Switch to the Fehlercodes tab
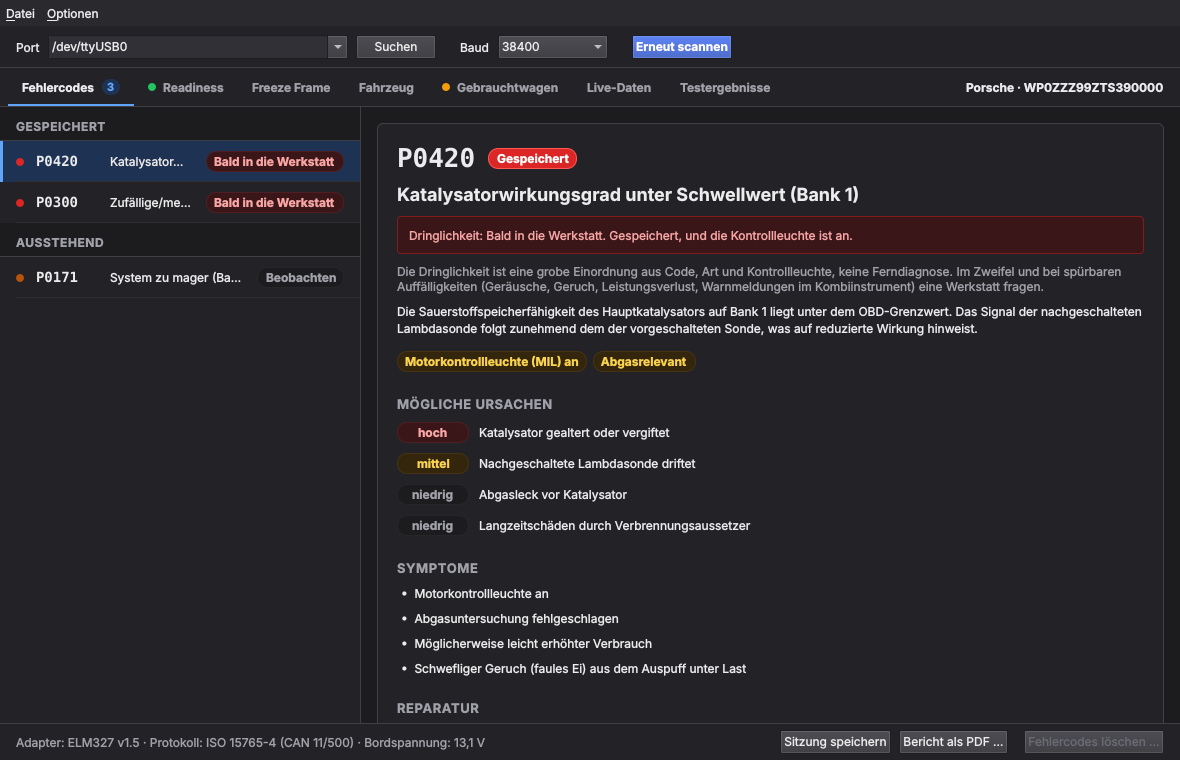 [x=71, y=87]
